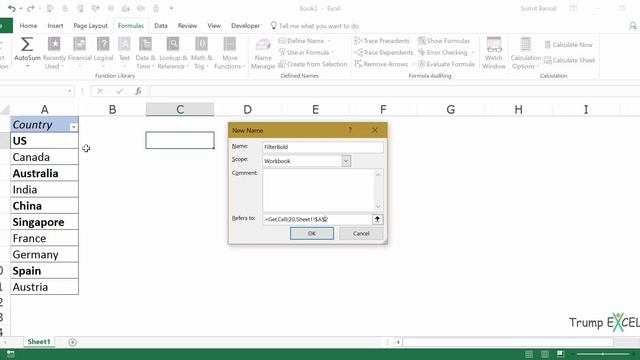The height and width of the screenshot is (360, 640).
Task: Click Trace Dependents
Action: point(384,52)
